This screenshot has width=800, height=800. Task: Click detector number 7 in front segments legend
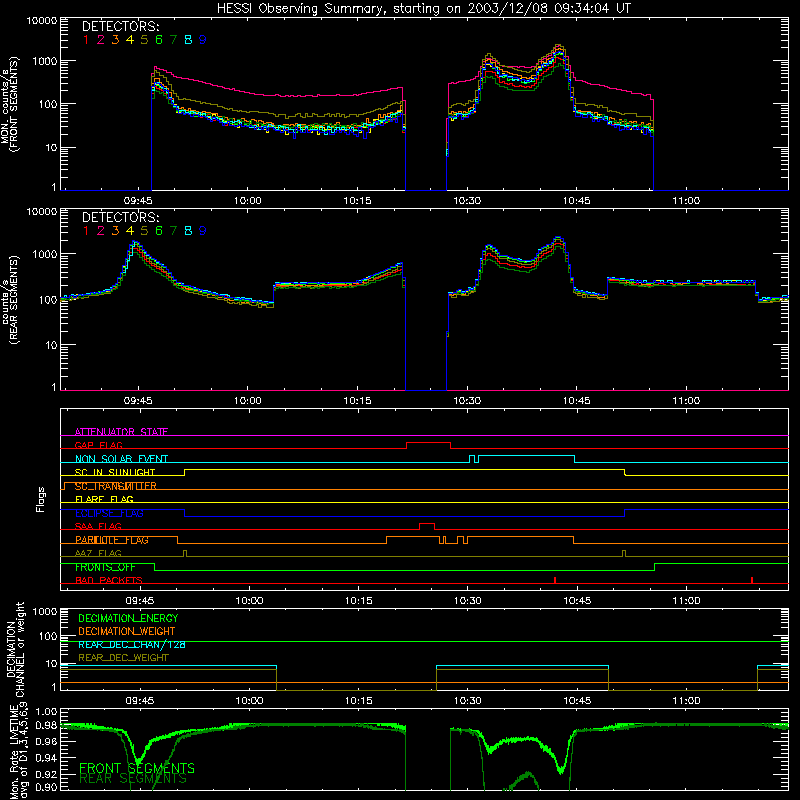(x=173, y=40)
